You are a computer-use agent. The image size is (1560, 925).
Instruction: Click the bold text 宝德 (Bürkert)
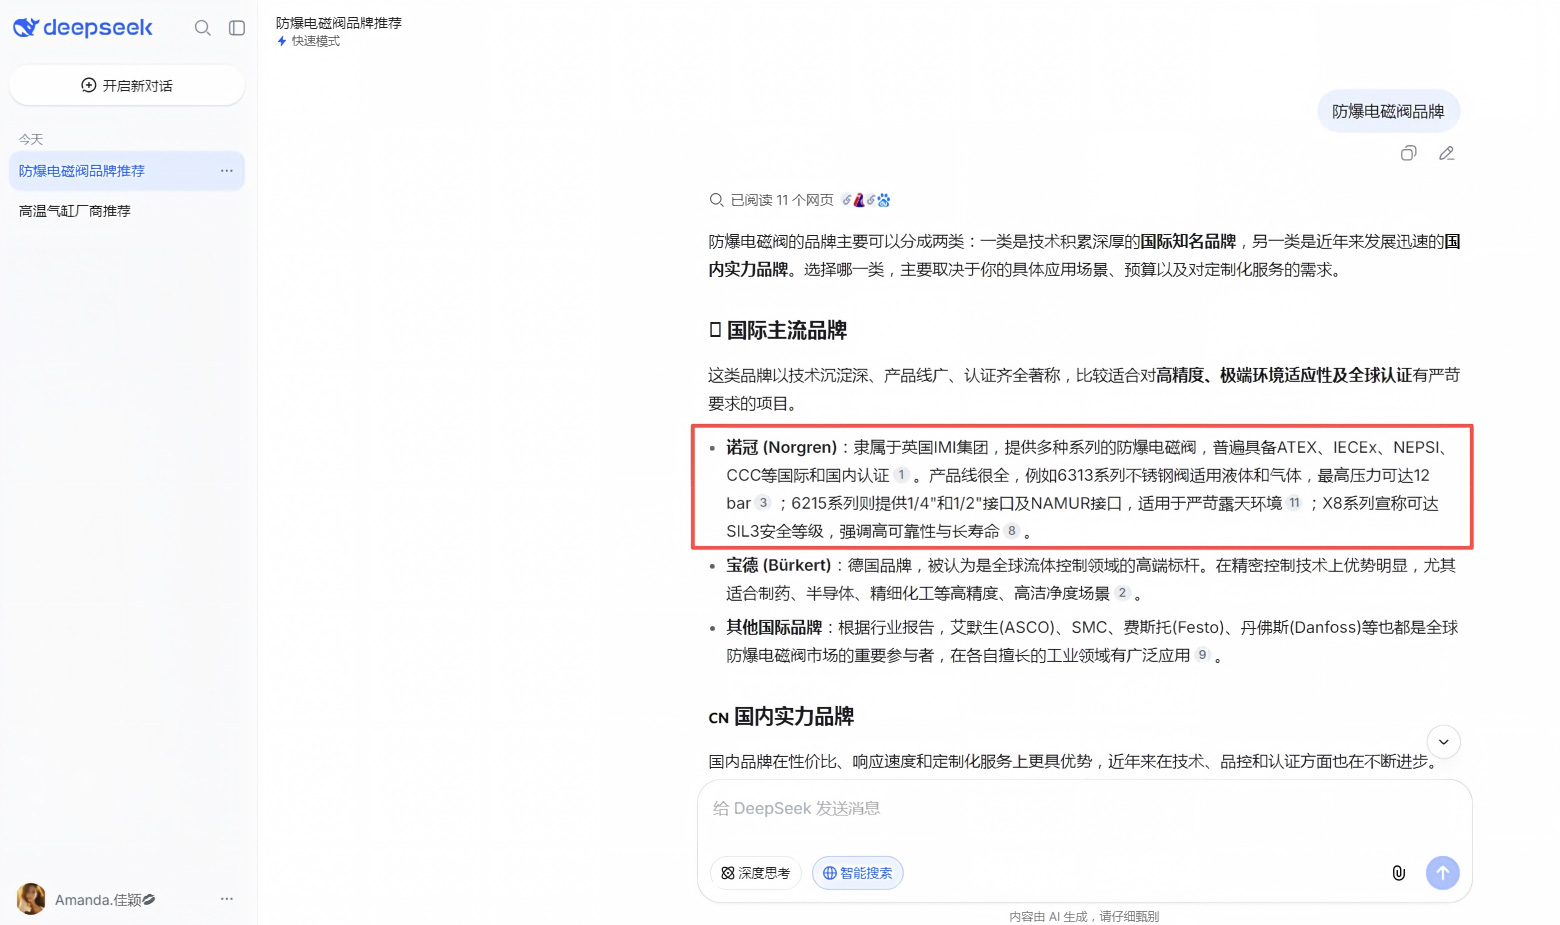click(778, 565)
